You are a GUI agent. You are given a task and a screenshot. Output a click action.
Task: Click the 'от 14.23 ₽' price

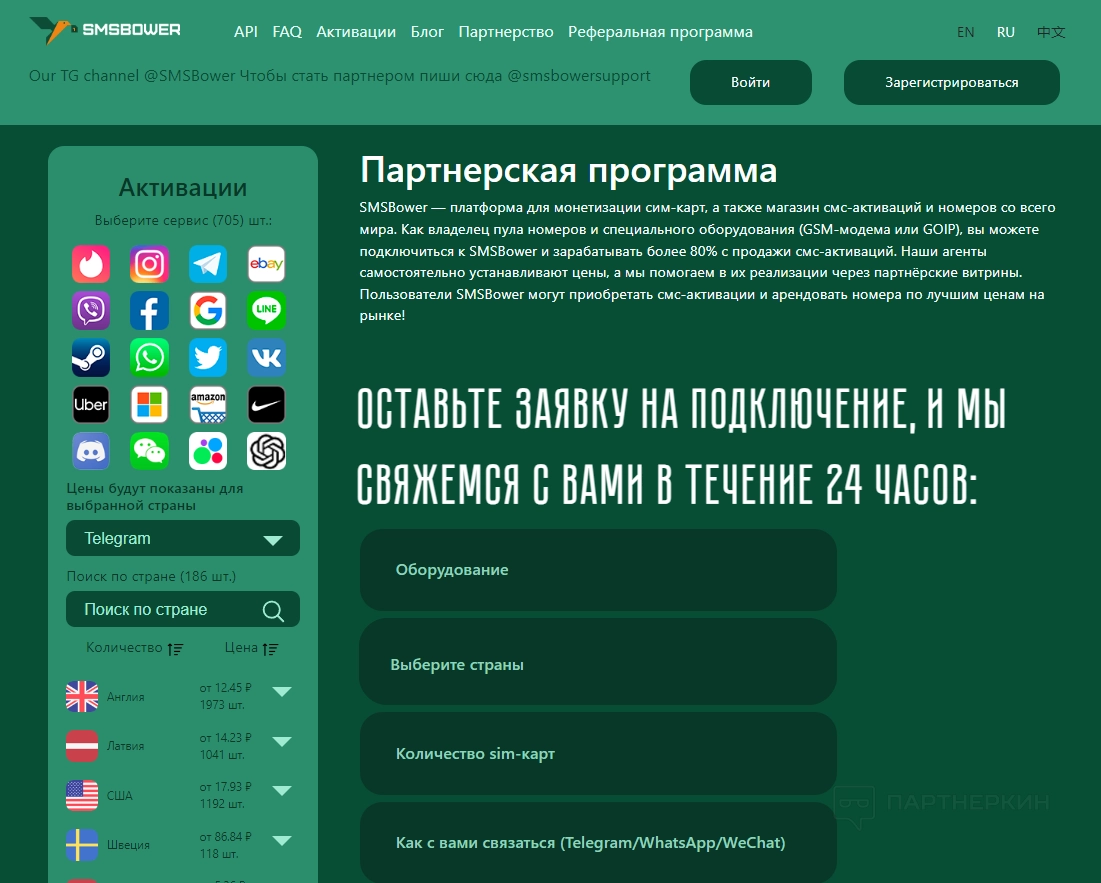(225, 738)
